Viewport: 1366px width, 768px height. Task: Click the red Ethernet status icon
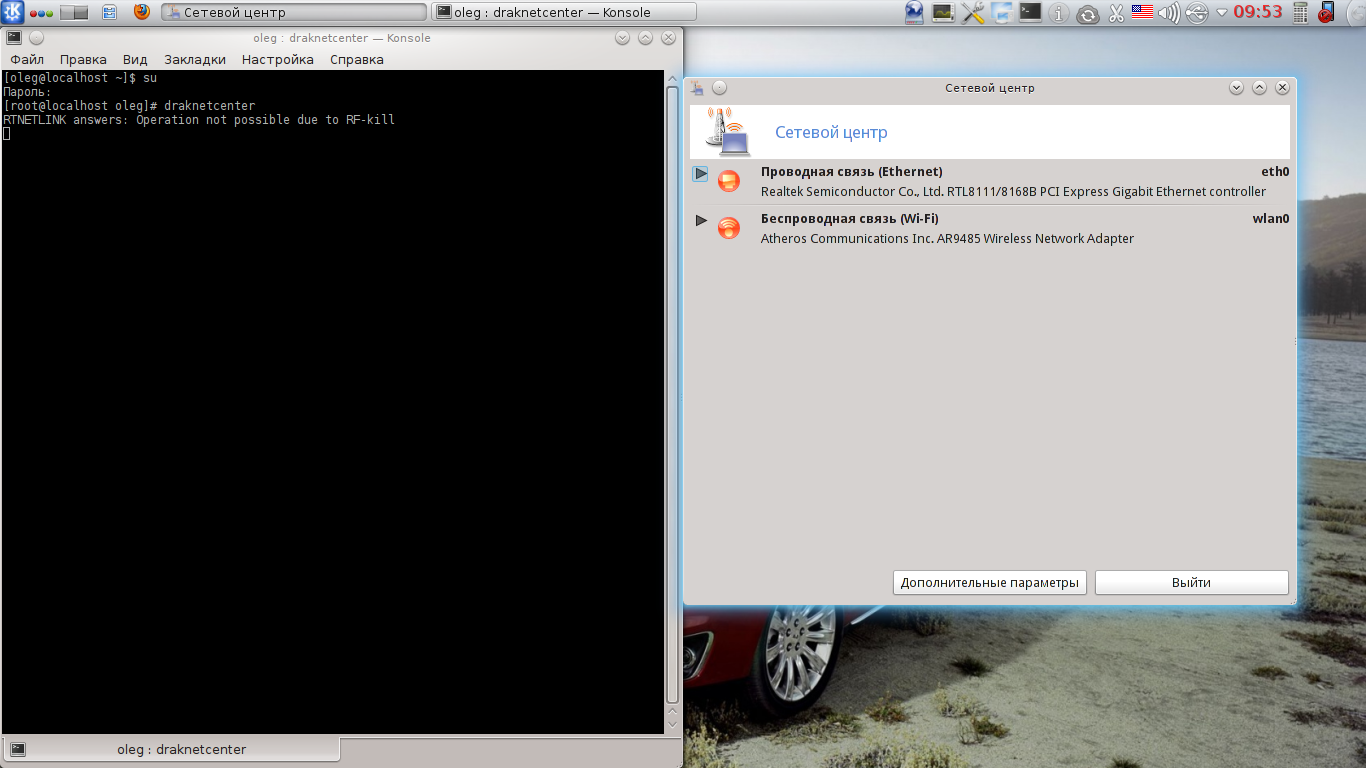729,181
